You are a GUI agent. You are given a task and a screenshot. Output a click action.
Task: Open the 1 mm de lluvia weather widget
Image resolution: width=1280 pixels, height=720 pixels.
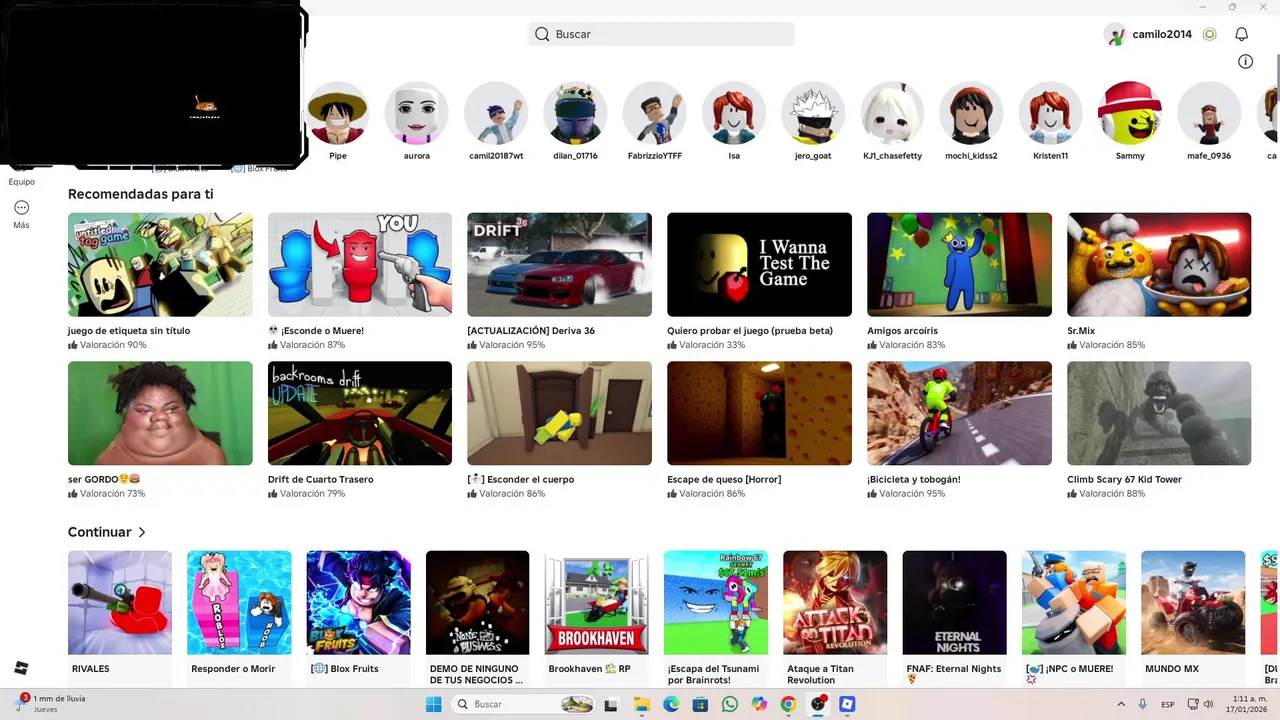52,704
